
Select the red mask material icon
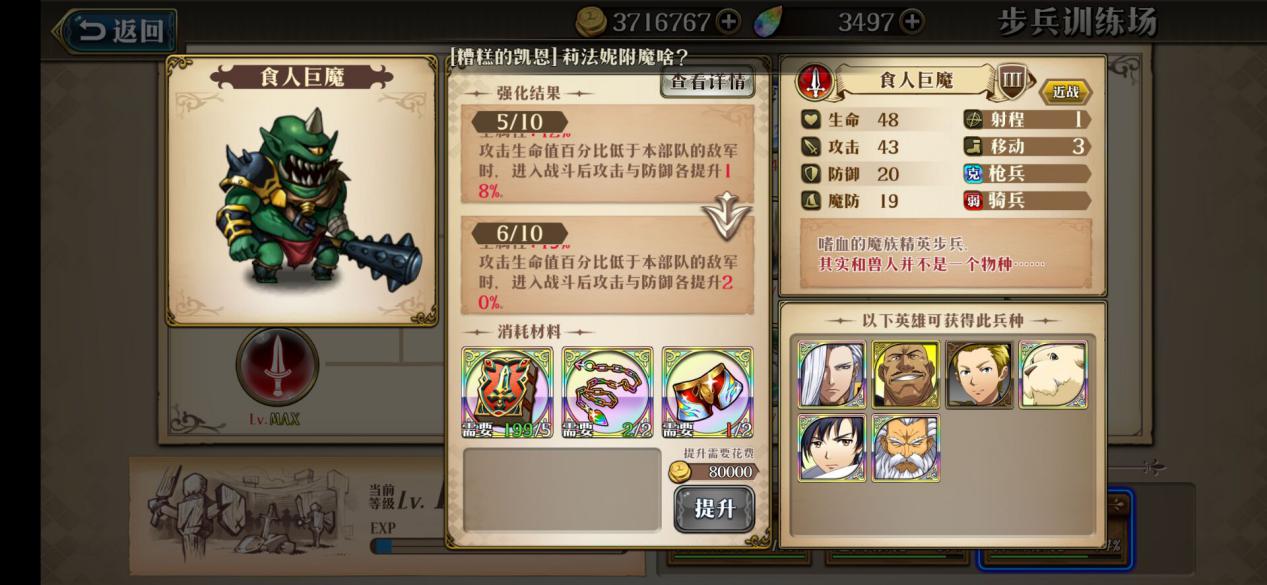coord(507,393)
